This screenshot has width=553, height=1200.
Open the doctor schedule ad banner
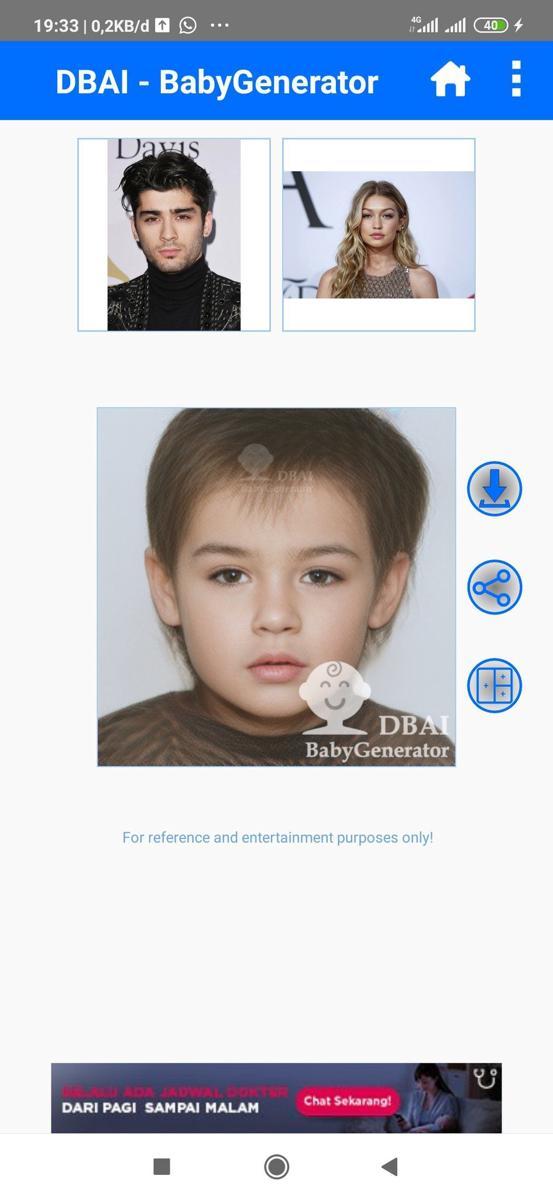click(276, 1098)
